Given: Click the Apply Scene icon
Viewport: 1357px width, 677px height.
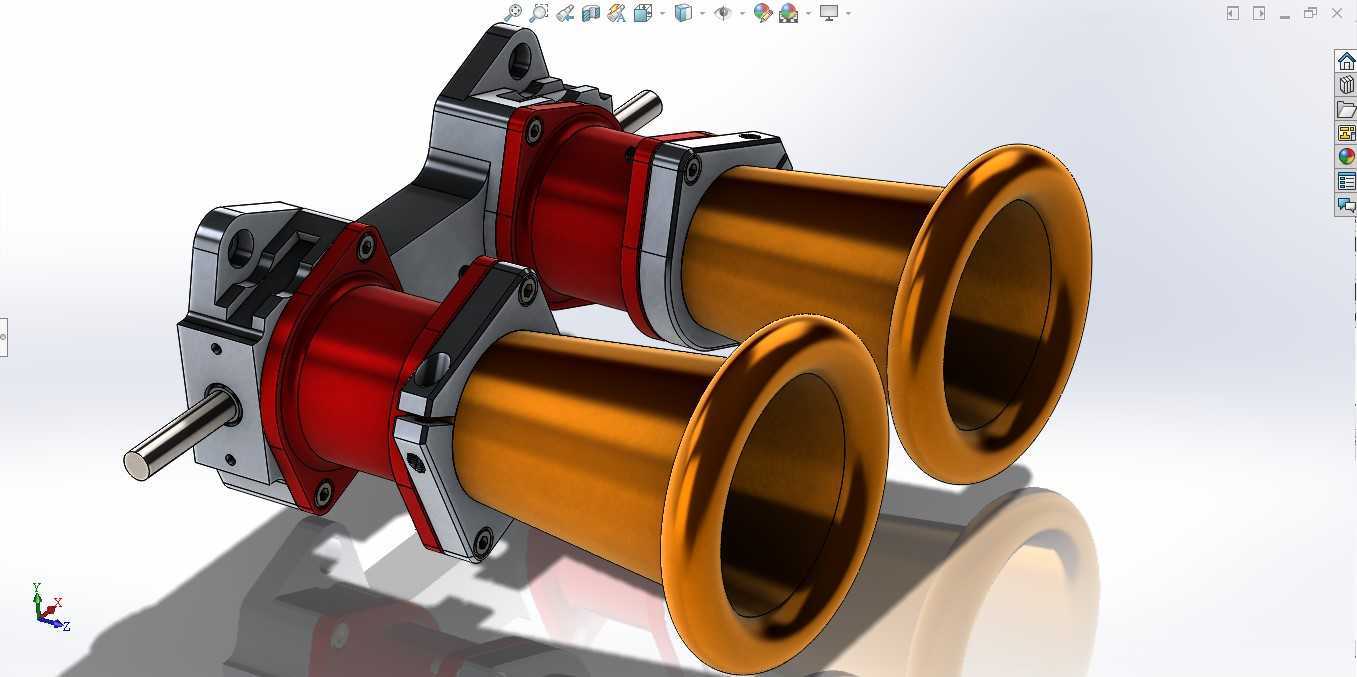Looking at the screenshot, I should click(x=789, y=13).
